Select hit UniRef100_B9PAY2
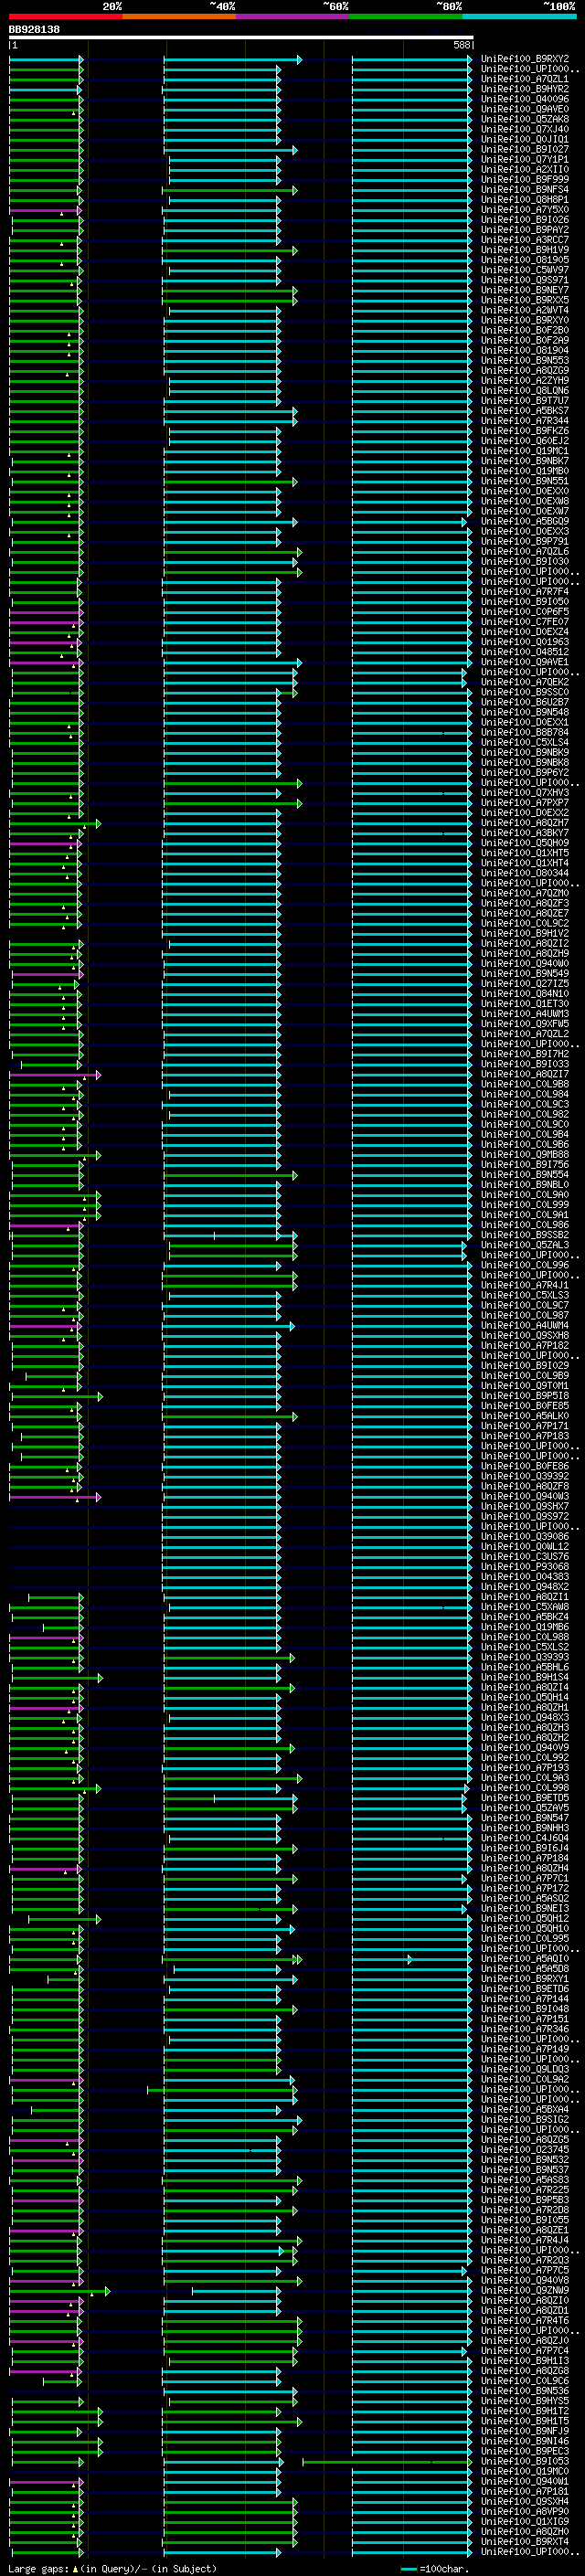585x2576 pixels. pyautogui.click(x=525, y=230)
